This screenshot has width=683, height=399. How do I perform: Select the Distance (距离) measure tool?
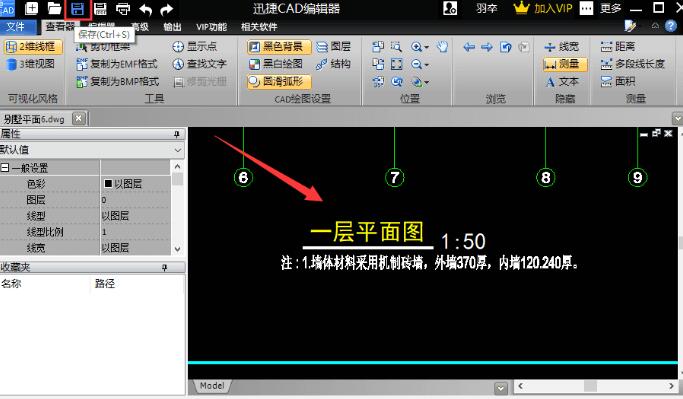pyautogui.click(x=618, y=46)
